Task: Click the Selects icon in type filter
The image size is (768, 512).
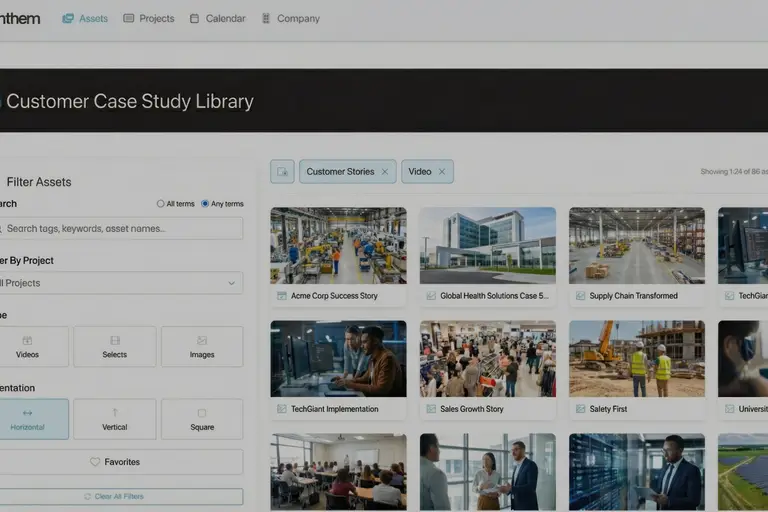Action: 115,341
